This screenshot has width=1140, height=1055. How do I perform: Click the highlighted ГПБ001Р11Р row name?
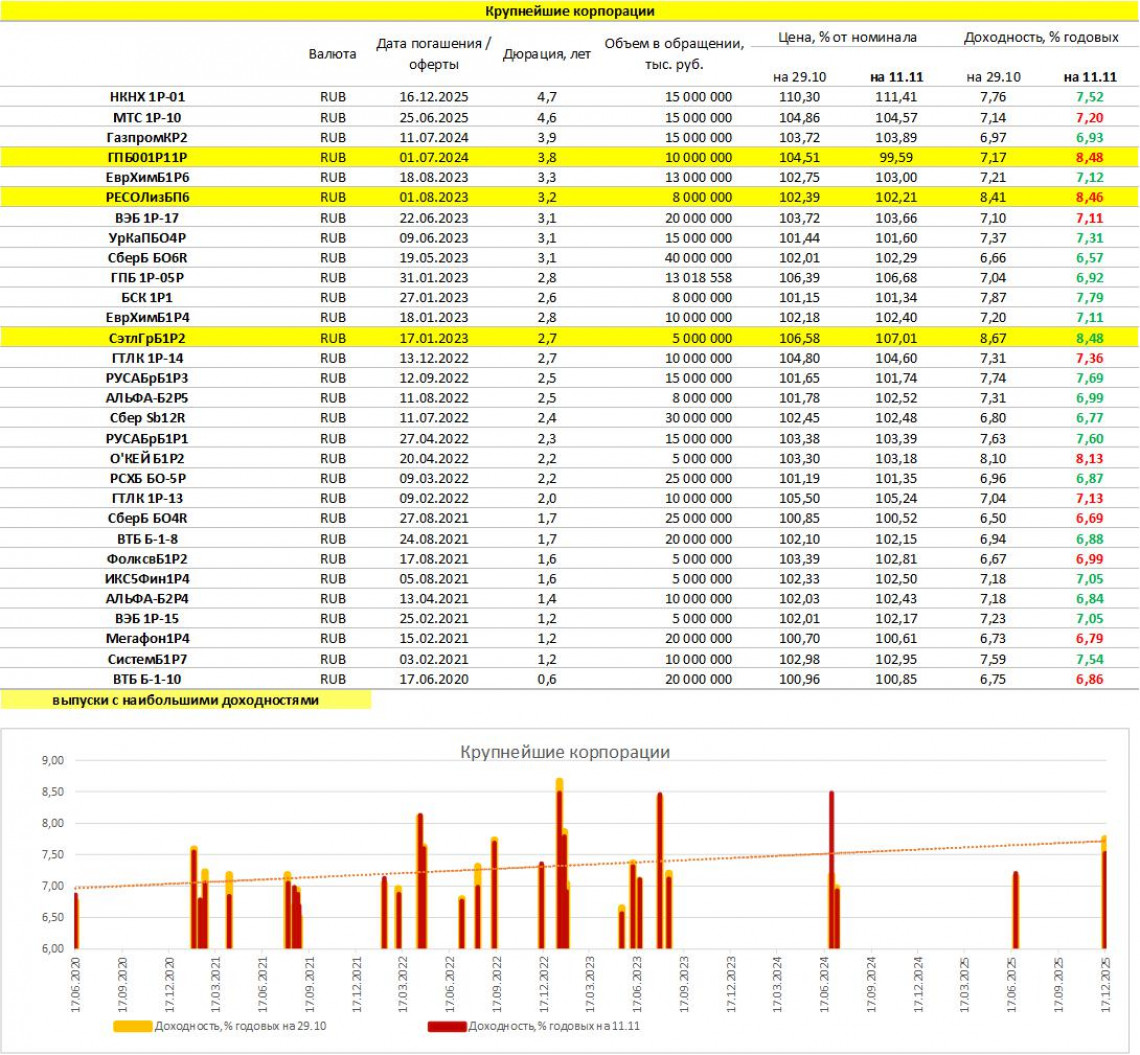(147, 157)
